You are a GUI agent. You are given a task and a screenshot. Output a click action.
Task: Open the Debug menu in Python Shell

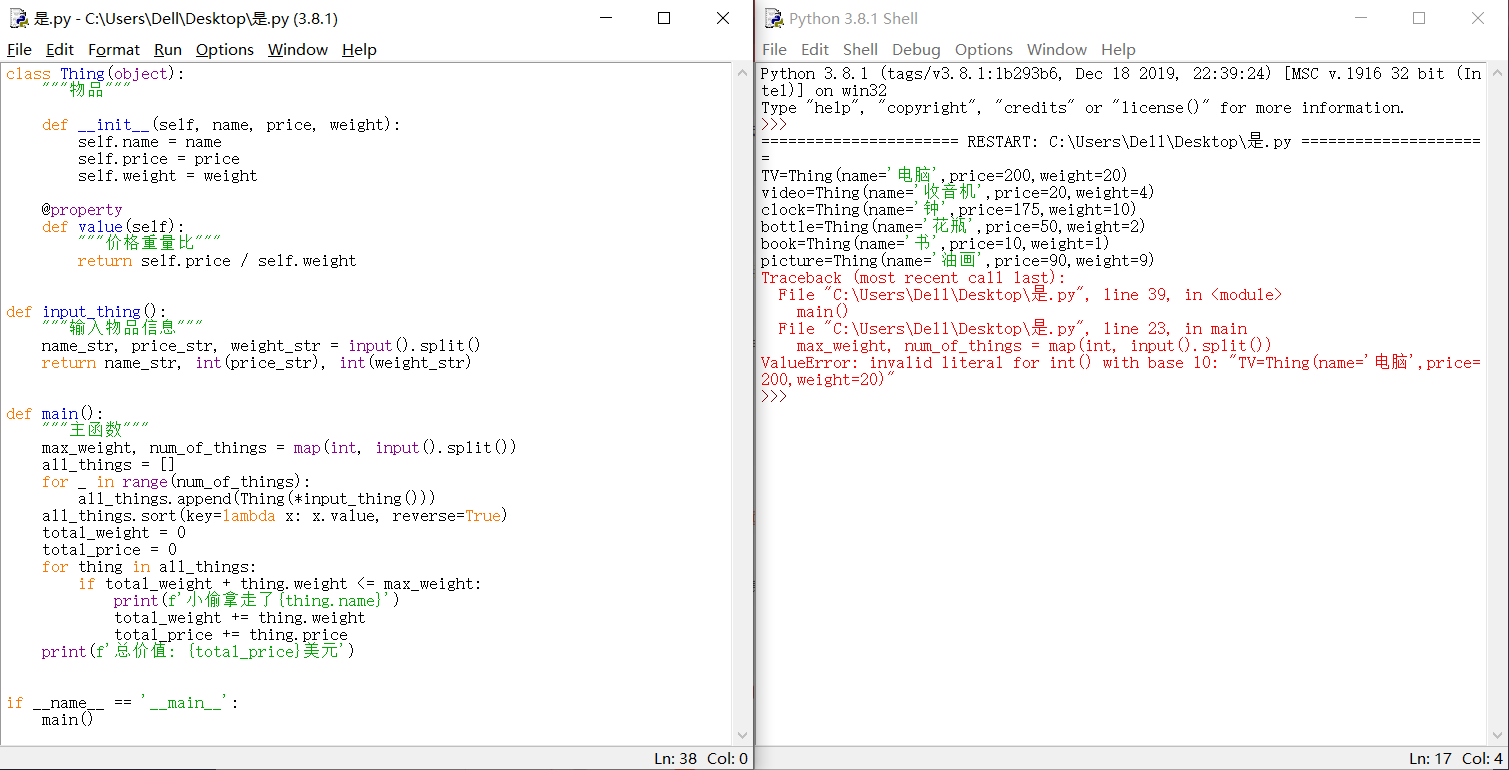(x=916, y=50)
